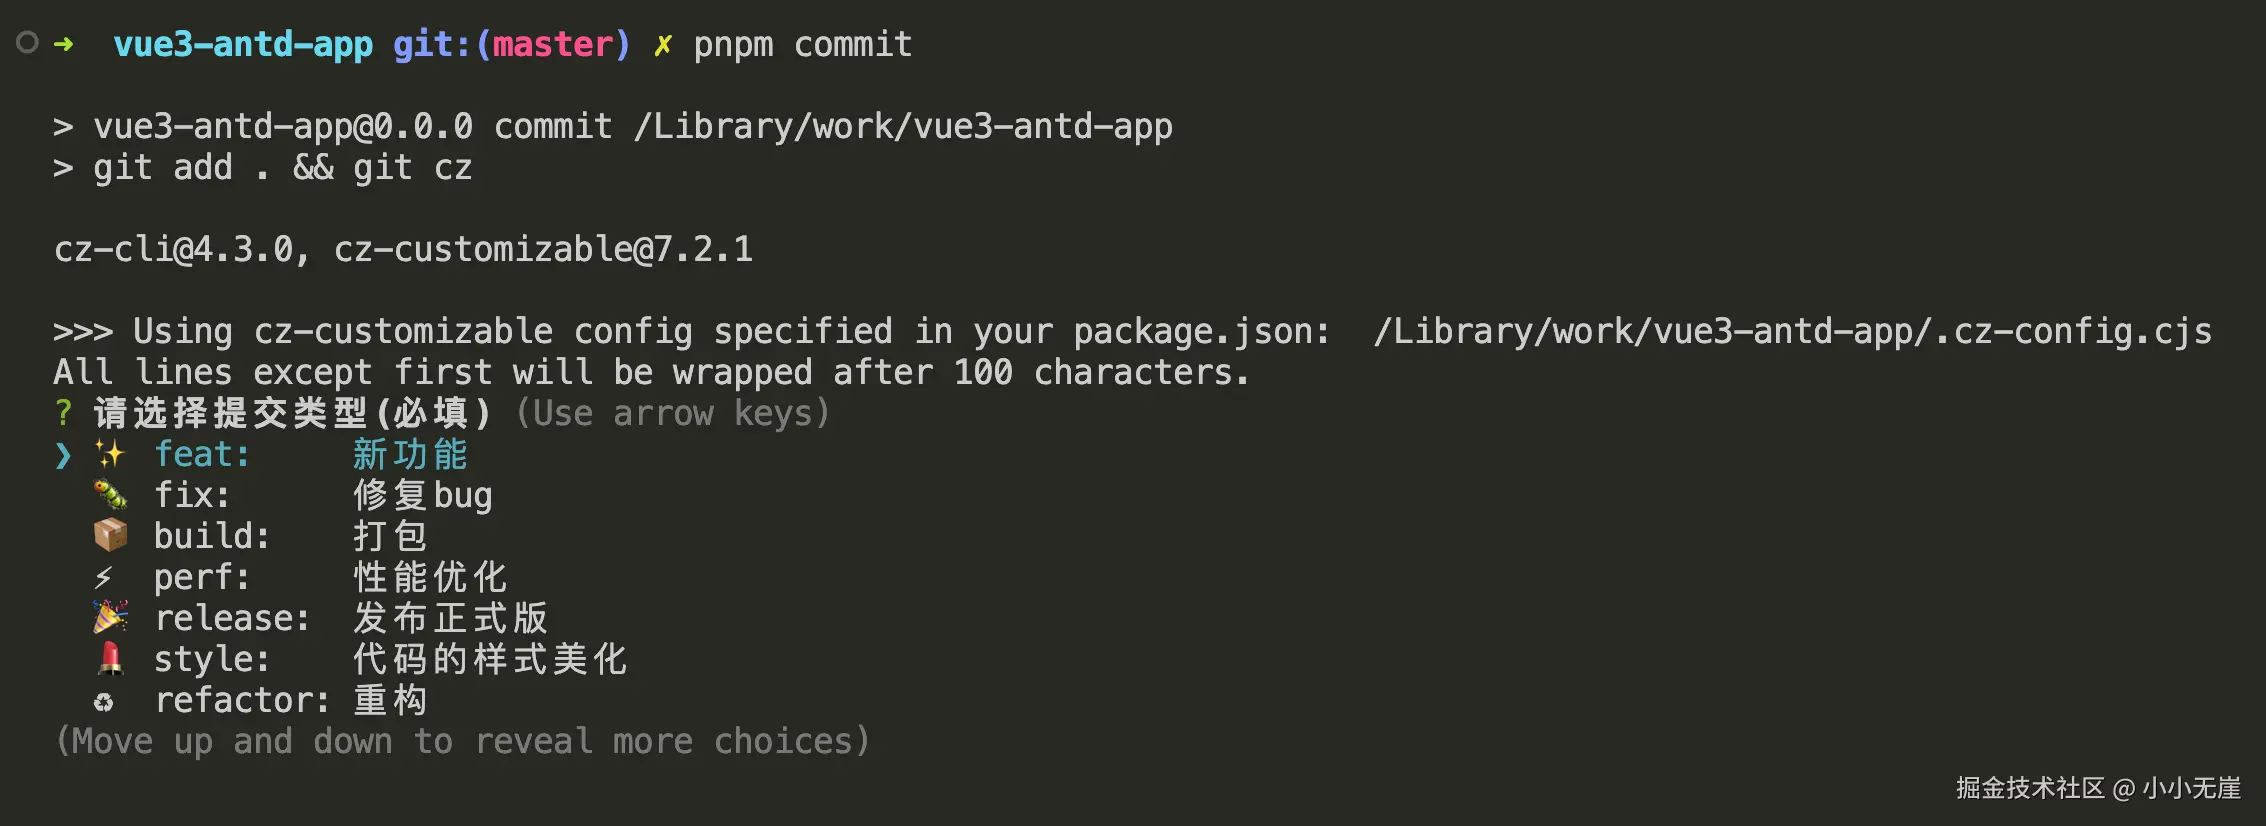The image size is (2266, 826).
Task: Click the circle status indicator before the prompt
Action: pyautogui.click(x=28, y=43)
